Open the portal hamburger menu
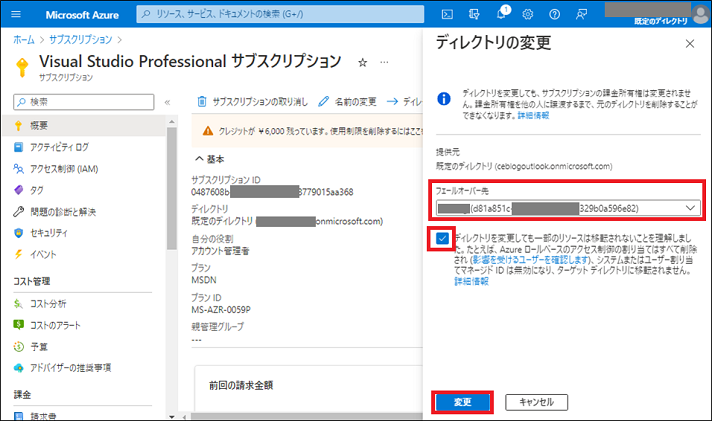 point(16,14)
